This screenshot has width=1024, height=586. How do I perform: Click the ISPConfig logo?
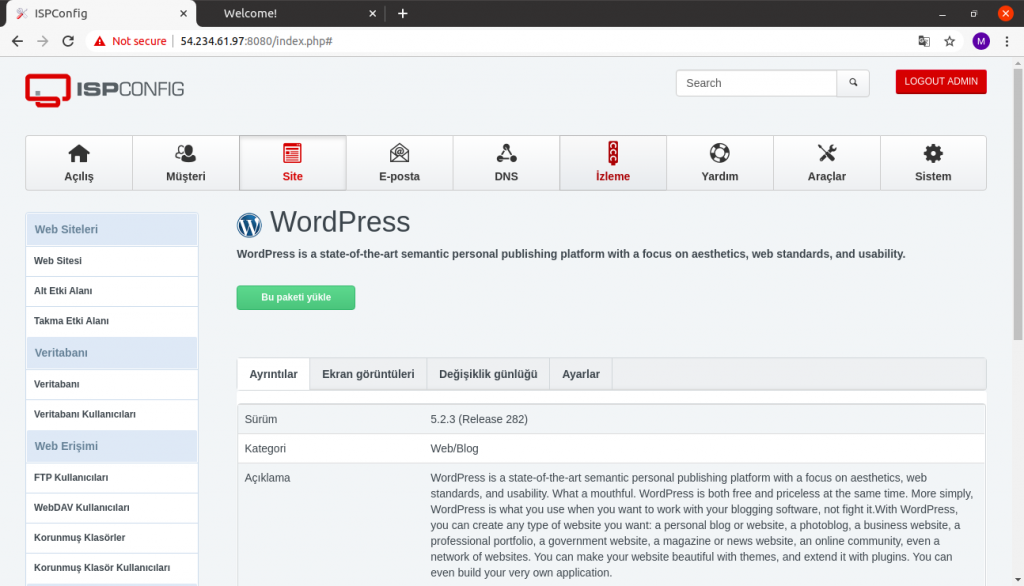(104, 90)
